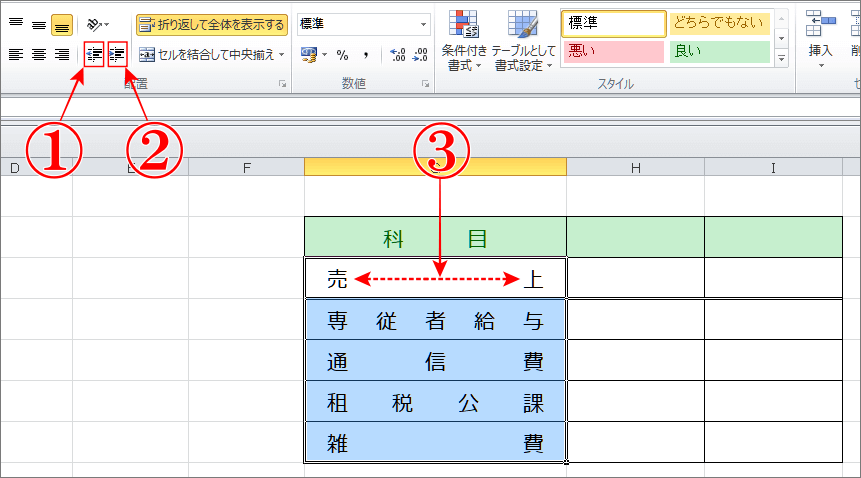Apply the どちらでもない cell style
This screenshot has width=861, height=478.
[x=719, y=24]
